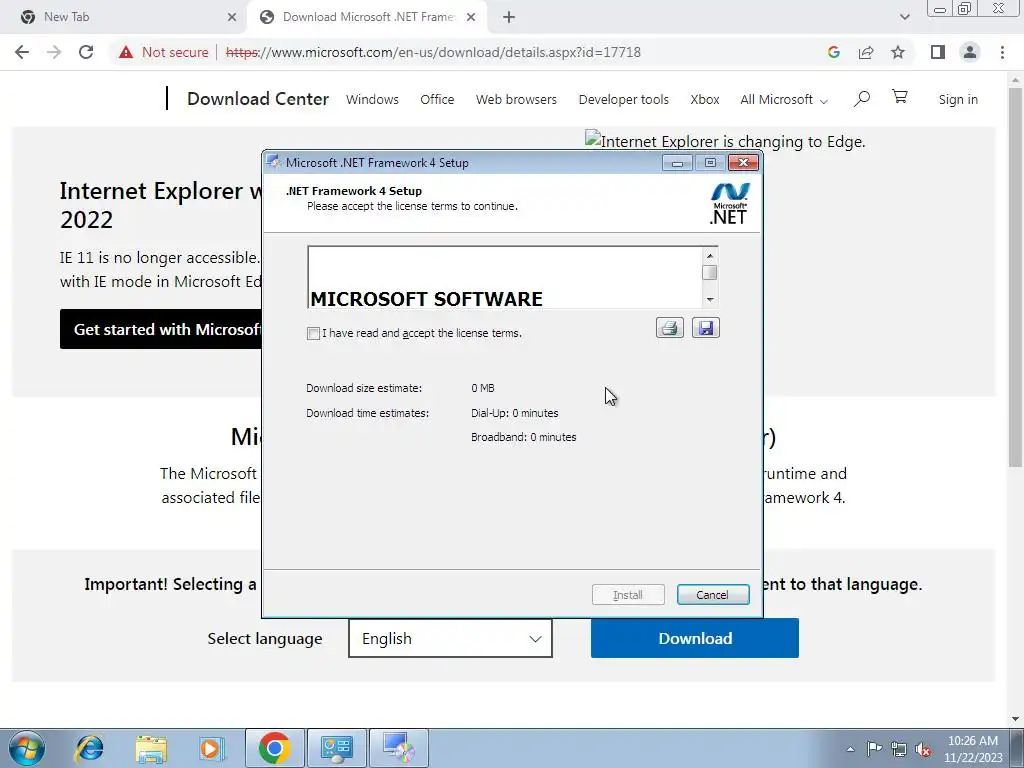Open Windows menu in Download Center
1024x768 pixels.
(x=372, y=99)
